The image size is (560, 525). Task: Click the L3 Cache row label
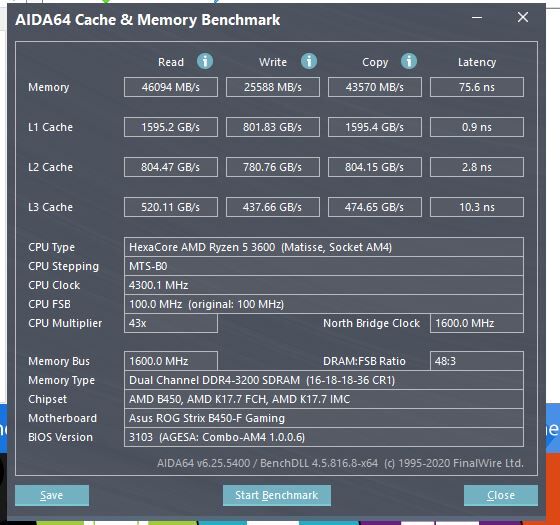pyautogui.click(x=50, y=207)
